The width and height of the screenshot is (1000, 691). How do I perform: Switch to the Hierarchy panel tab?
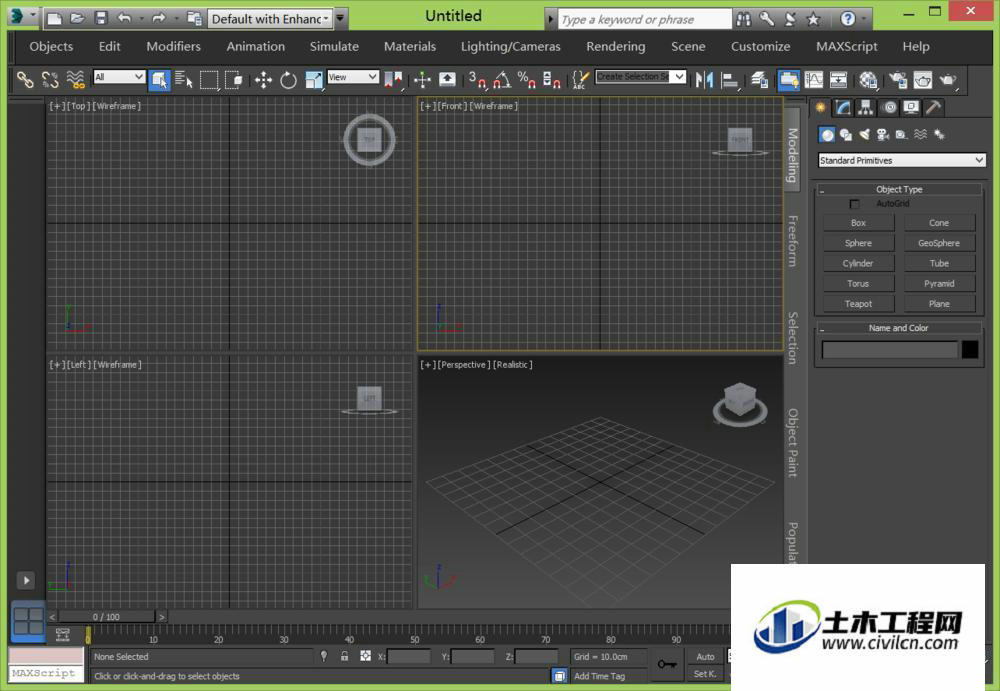pyautogui.click(x=865, y=107)
